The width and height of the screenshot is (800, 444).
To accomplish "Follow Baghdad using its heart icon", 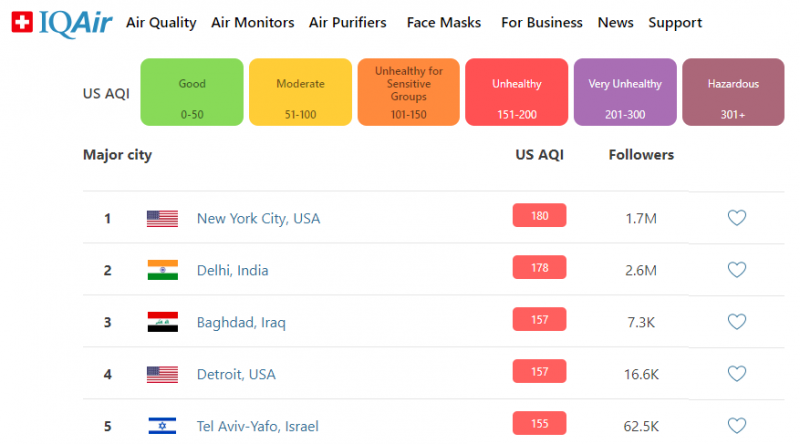I will coord(737,322).
